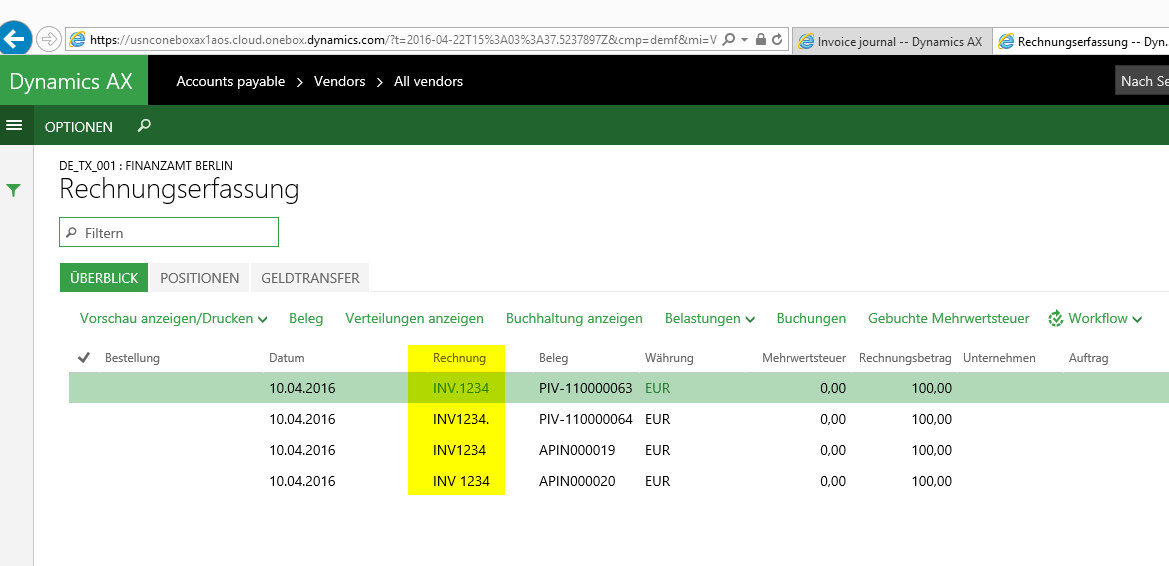Click the browser back arrow button

tap(14, 39)
